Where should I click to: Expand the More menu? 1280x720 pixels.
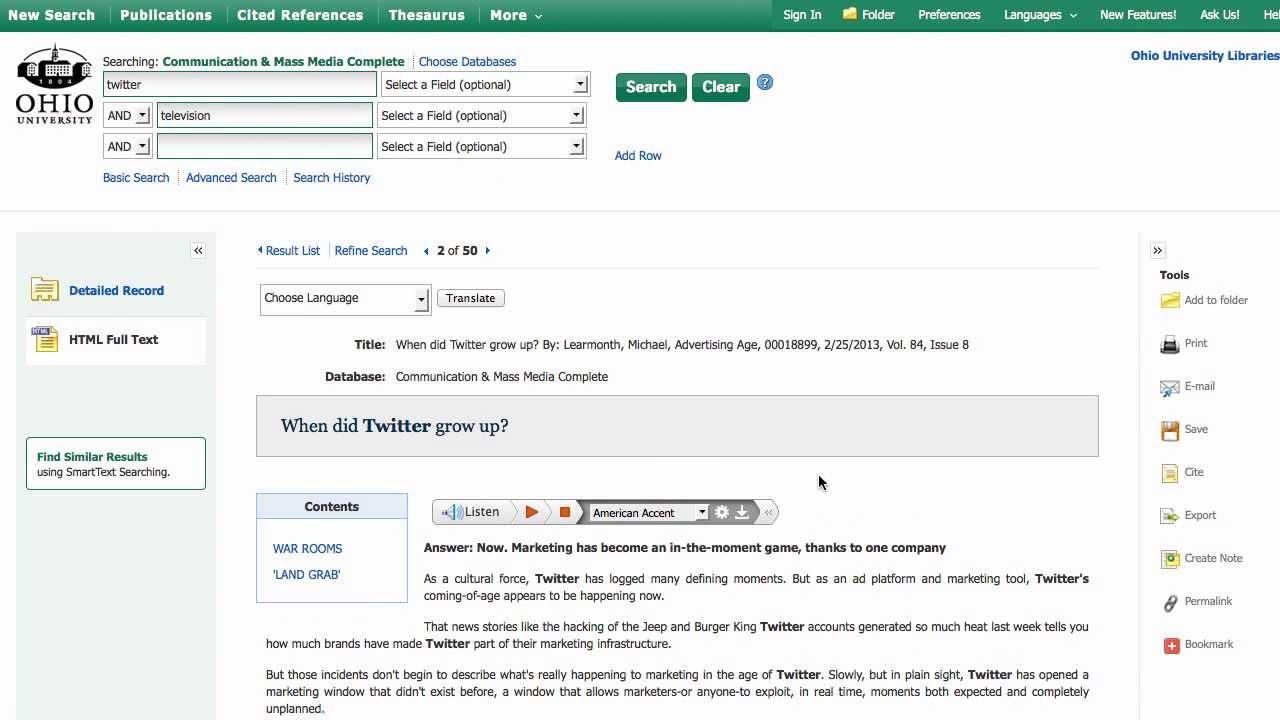(516, 15)
